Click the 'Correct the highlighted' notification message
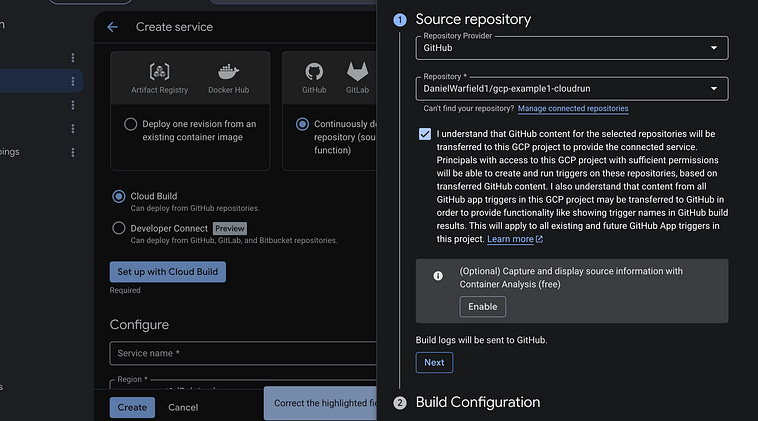This screenshot has height=421, width=758. (320, 403)
